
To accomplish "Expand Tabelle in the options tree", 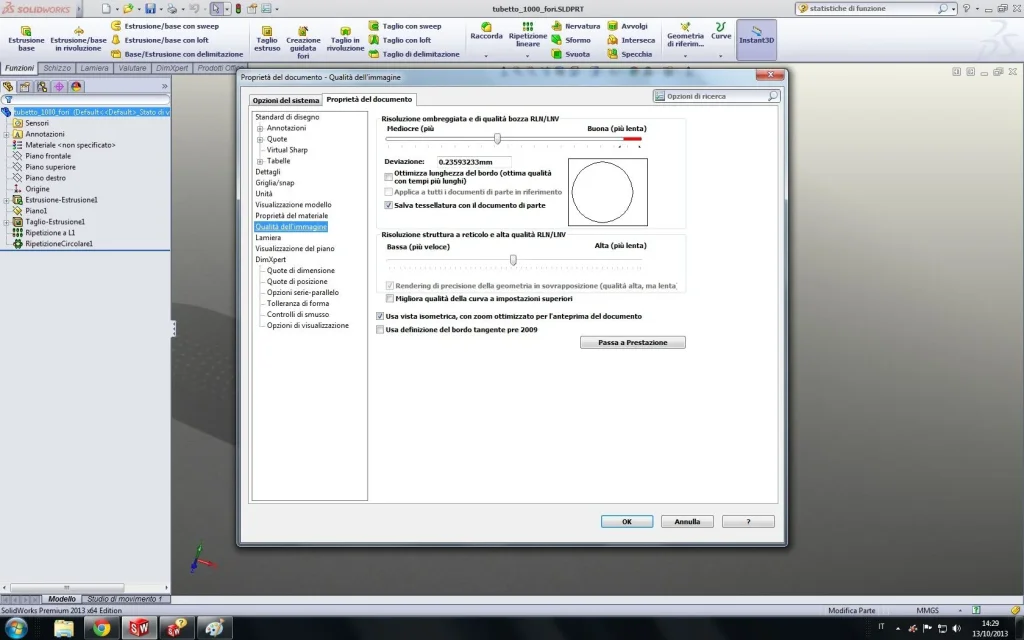I will (x=260, y=161).
